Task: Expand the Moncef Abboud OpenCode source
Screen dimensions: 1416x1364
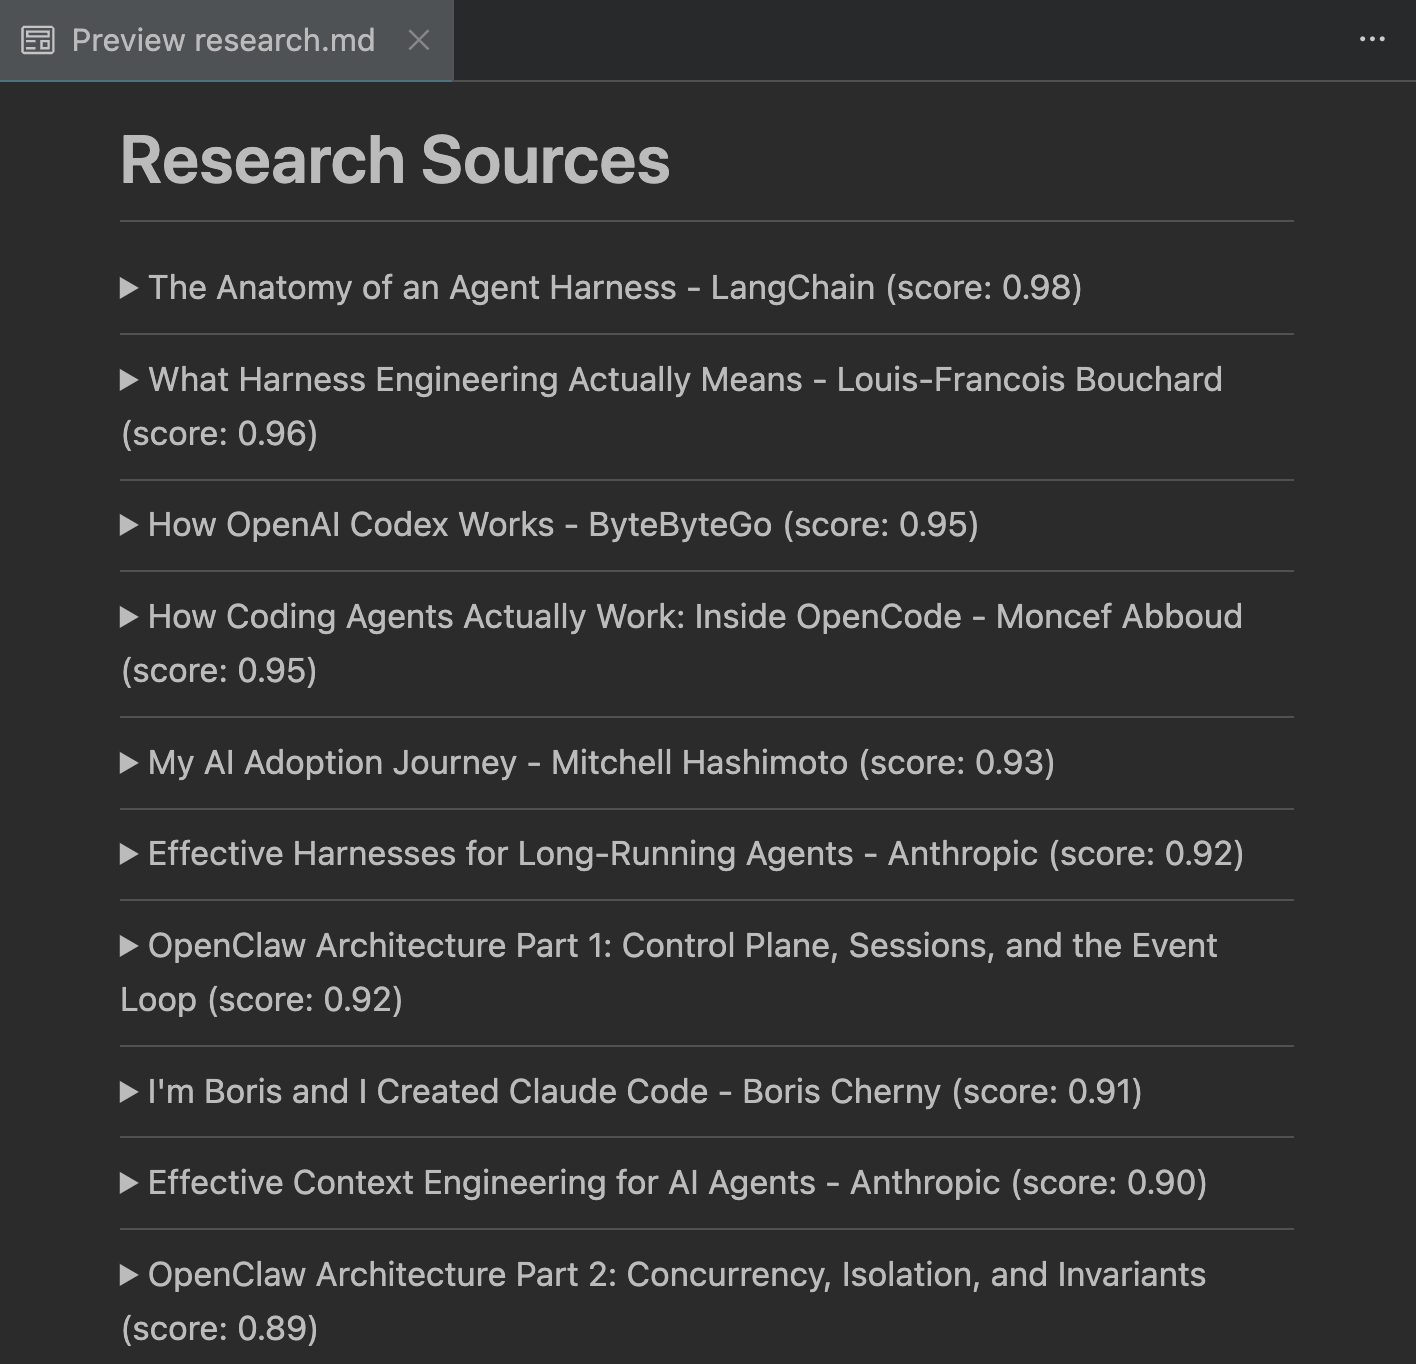Action: pos(129,617)
